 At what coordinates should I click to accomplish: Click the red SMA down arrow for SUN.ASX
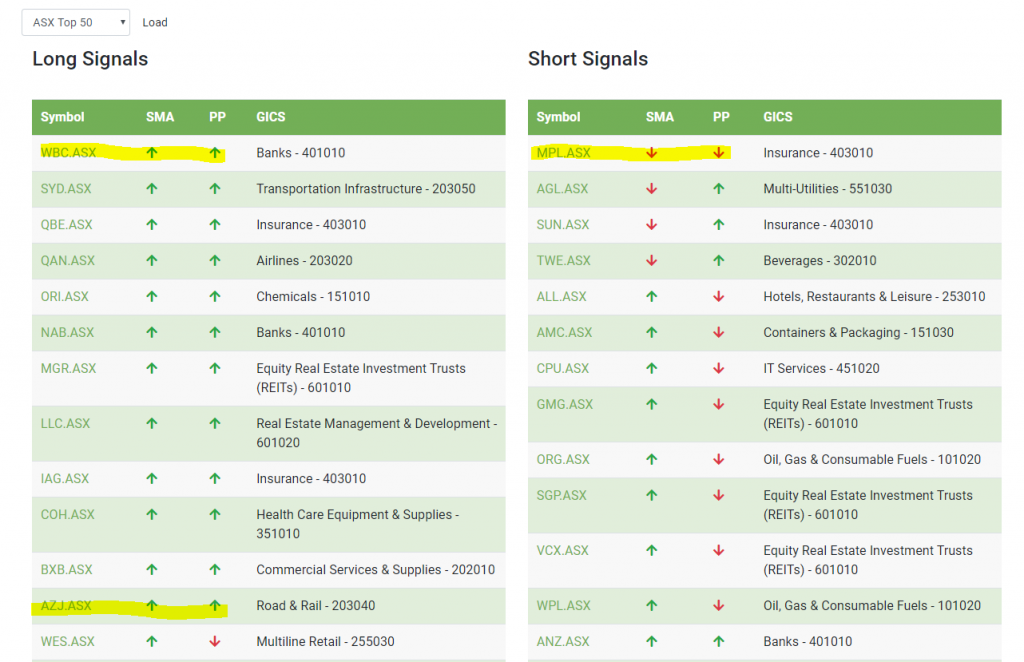click(652, 225)
